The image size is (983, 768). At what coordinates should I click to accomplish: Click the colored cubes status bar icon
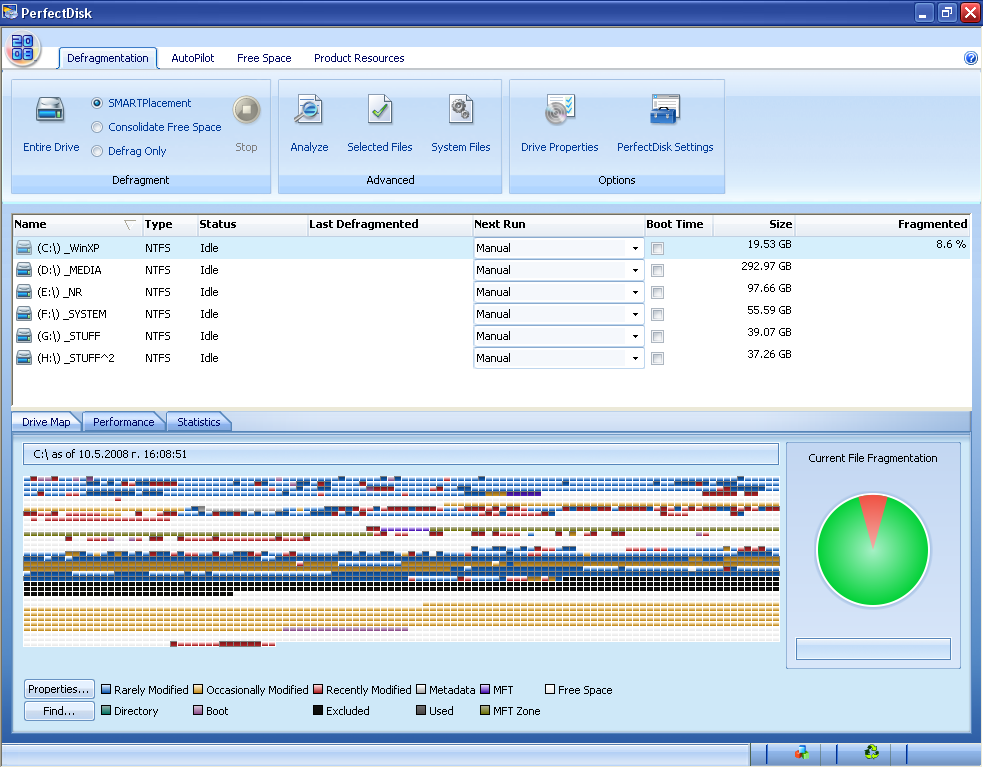(801, 752)
